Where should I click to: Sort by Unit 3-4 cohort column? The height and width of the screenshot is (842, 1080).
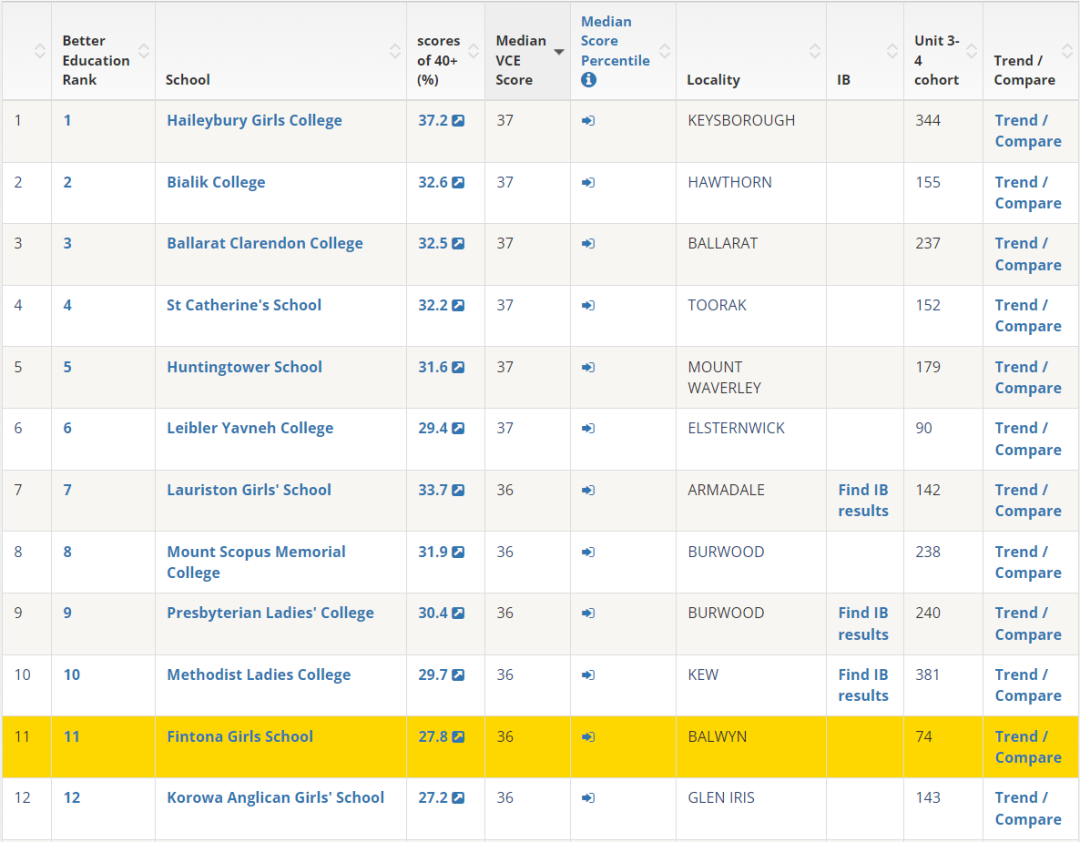tap(971, 50)
